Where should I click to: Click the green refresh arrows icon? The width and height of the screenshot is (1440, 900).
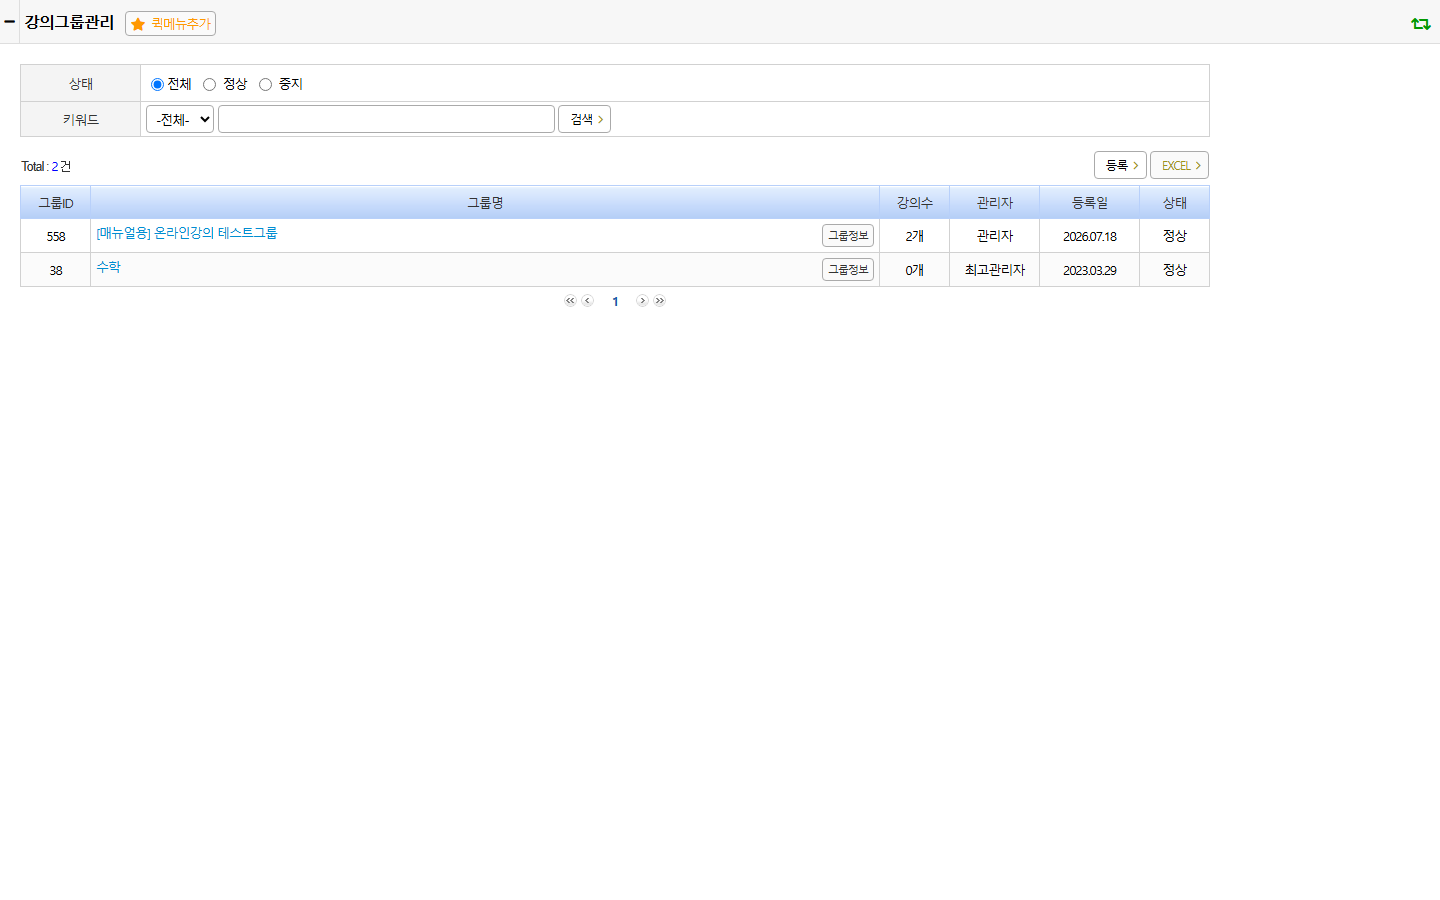(1421, 23)
